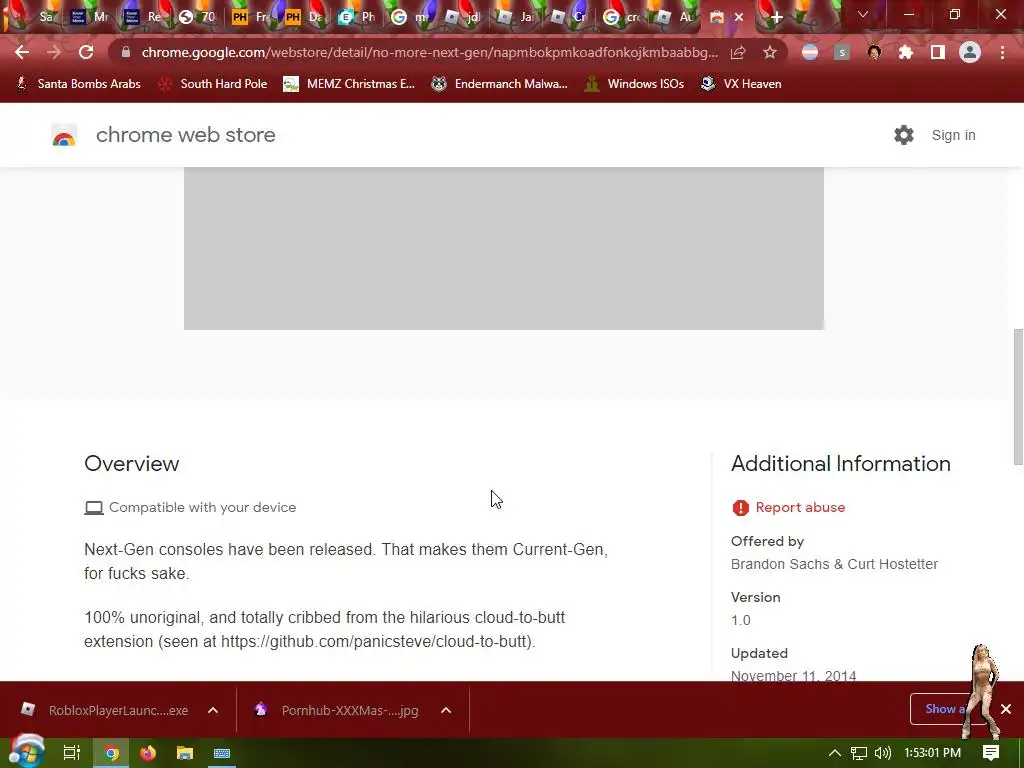
Task: Click the face avatar extension icon
Action: 874,52
